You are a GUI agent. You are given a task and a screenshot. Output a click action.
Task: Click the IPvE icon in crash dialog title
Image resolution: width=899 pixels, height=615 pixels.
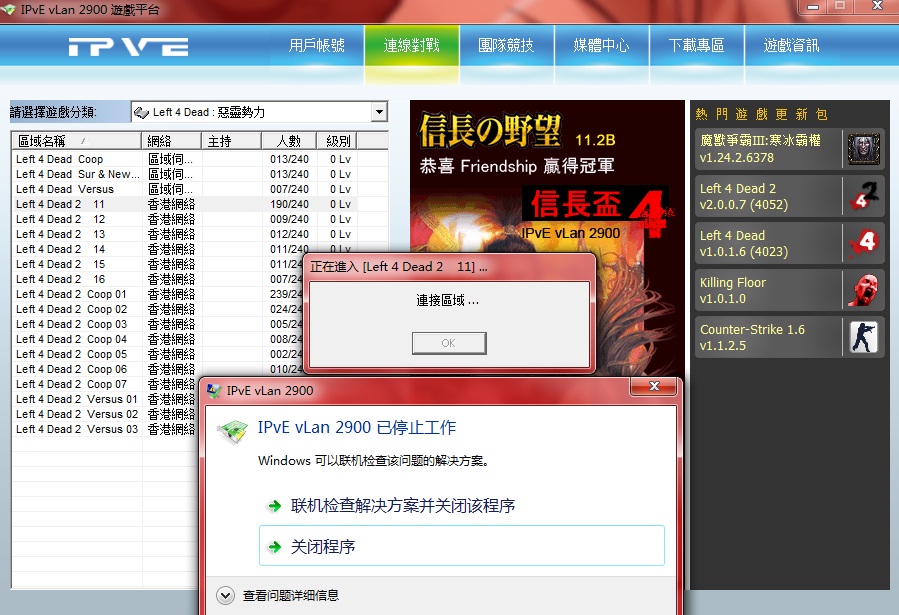click(214, 391)
